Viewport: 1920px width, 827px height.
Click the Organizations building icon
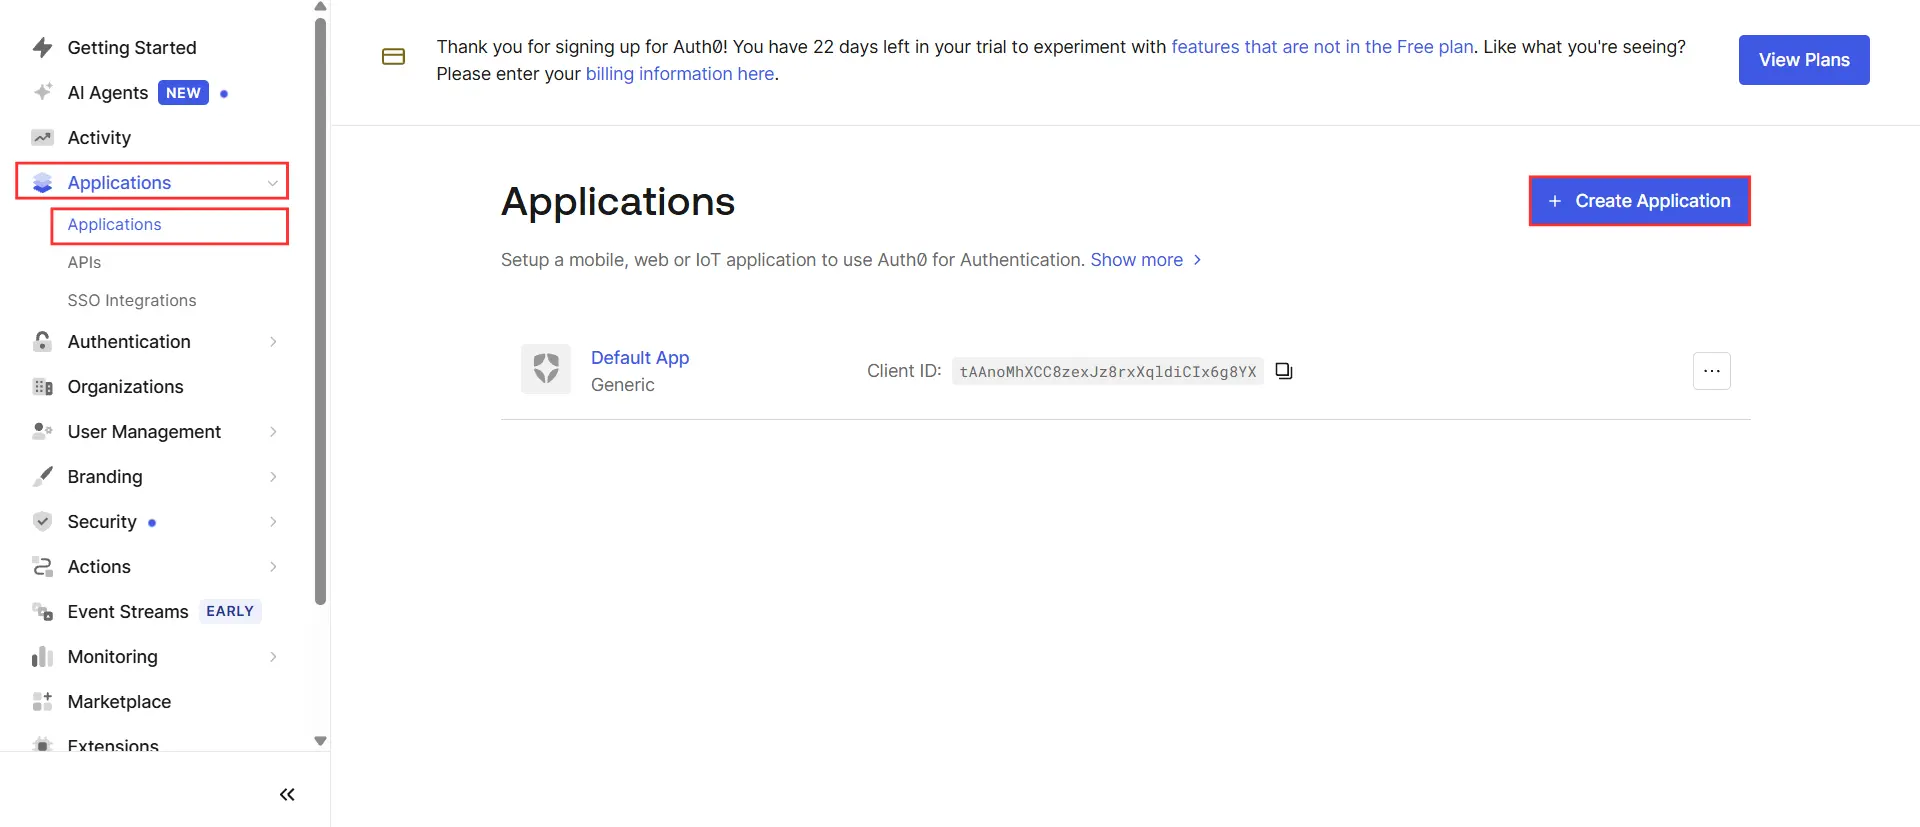click(42, 386)
